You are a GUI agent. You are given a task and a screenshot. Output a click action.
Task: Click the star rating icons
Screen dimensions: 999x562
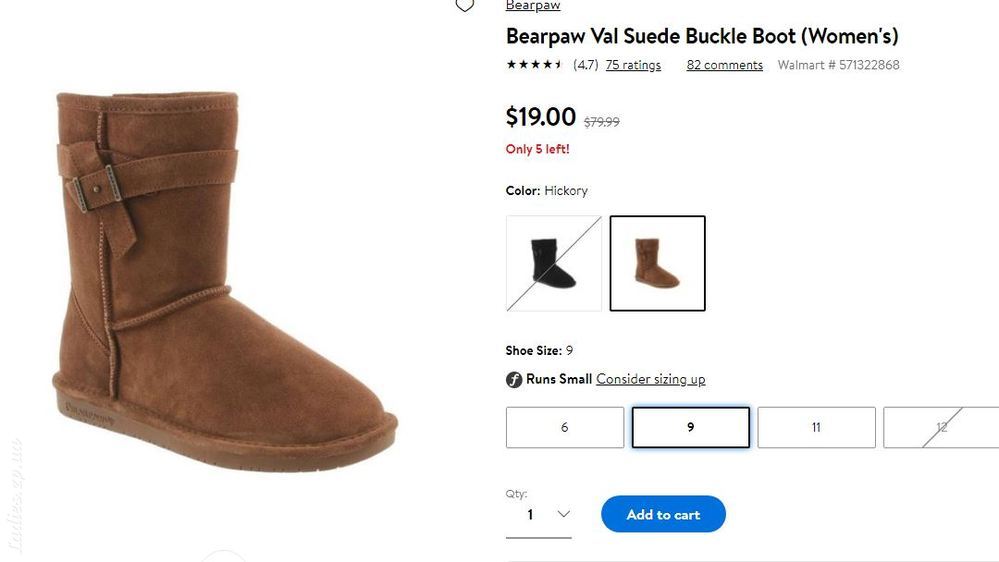(x=534, y=64)
